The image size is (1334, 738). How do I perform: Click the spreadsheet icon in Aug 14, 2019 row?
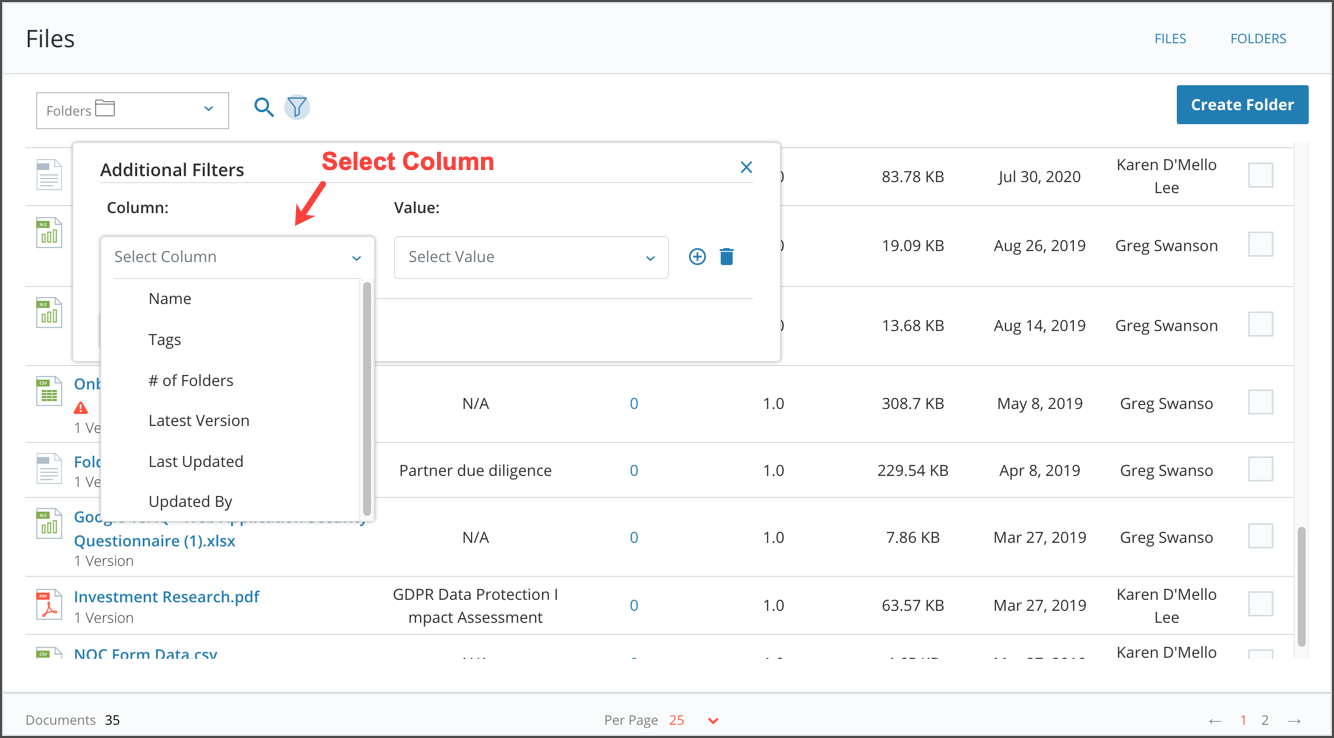coord(49,312)
